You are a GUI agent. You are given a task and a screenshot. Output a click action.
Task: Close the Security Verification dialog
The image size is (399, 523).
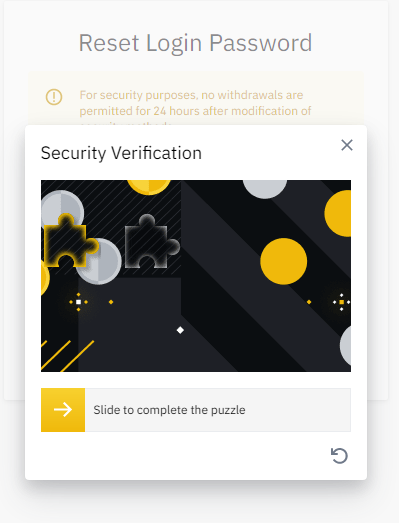(347, 145)
